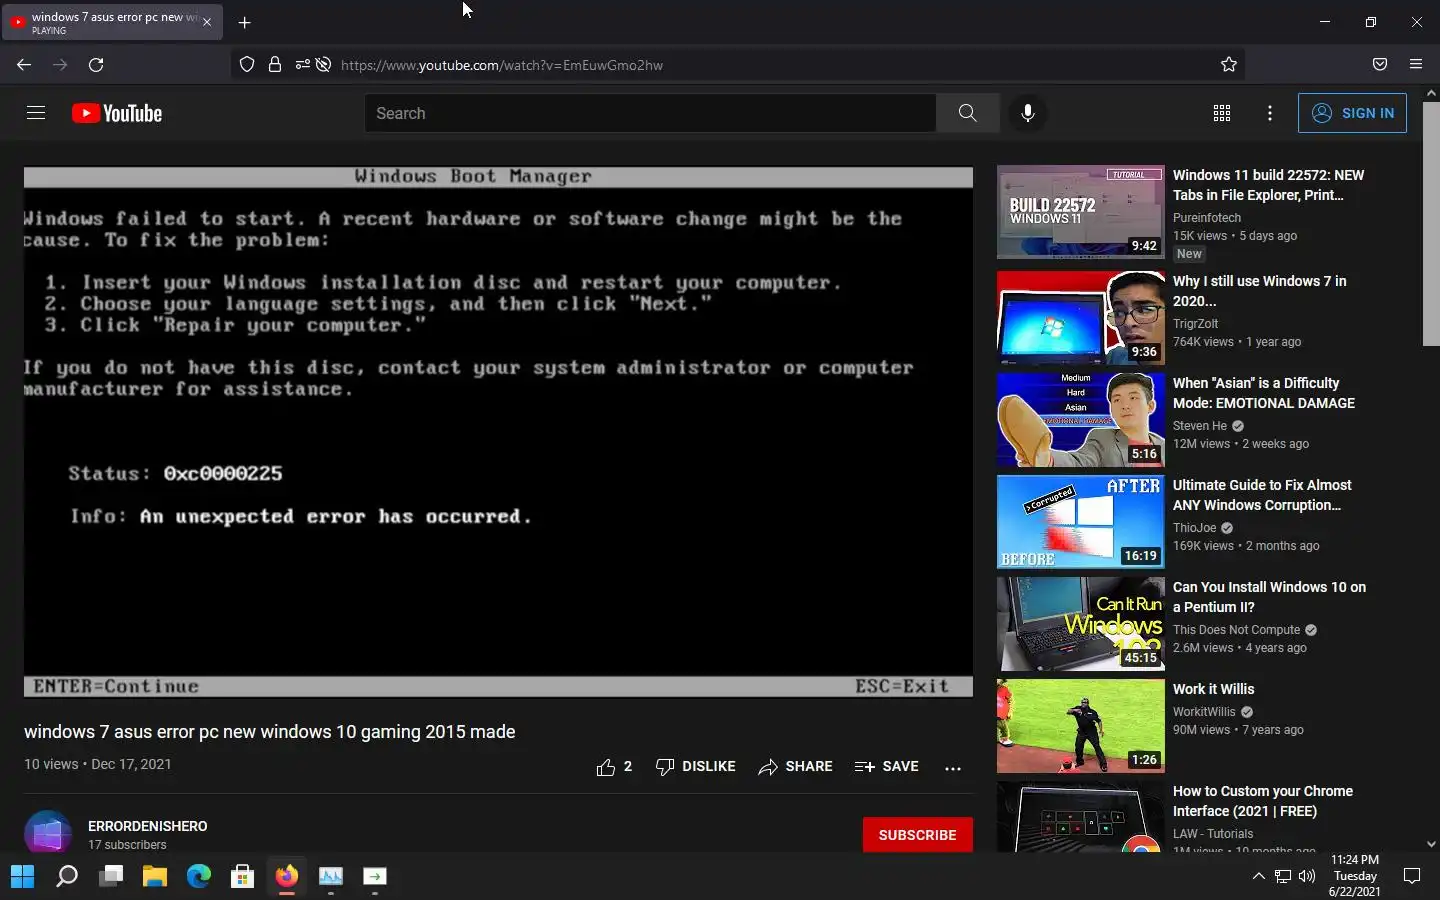Open the ERRORDENISHERO channel avatar

tap(48, 833)
